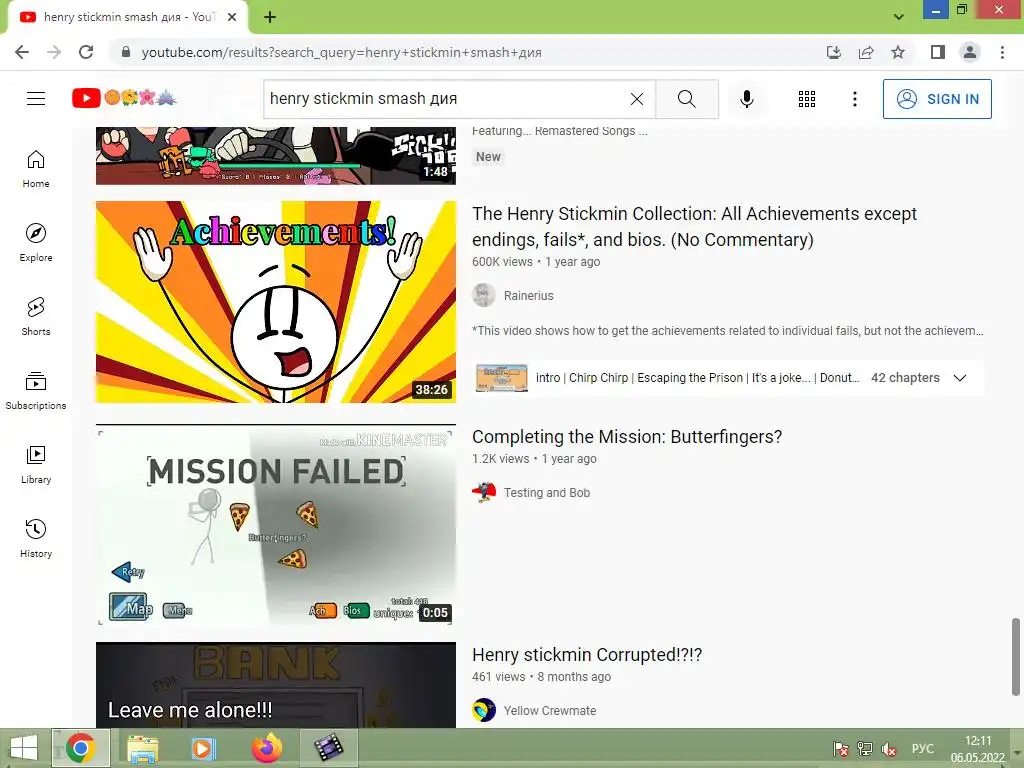This screenshot has width=1024, height=768.
Task: Click the Chrome taskbar icon
Action: pos(81,748)
